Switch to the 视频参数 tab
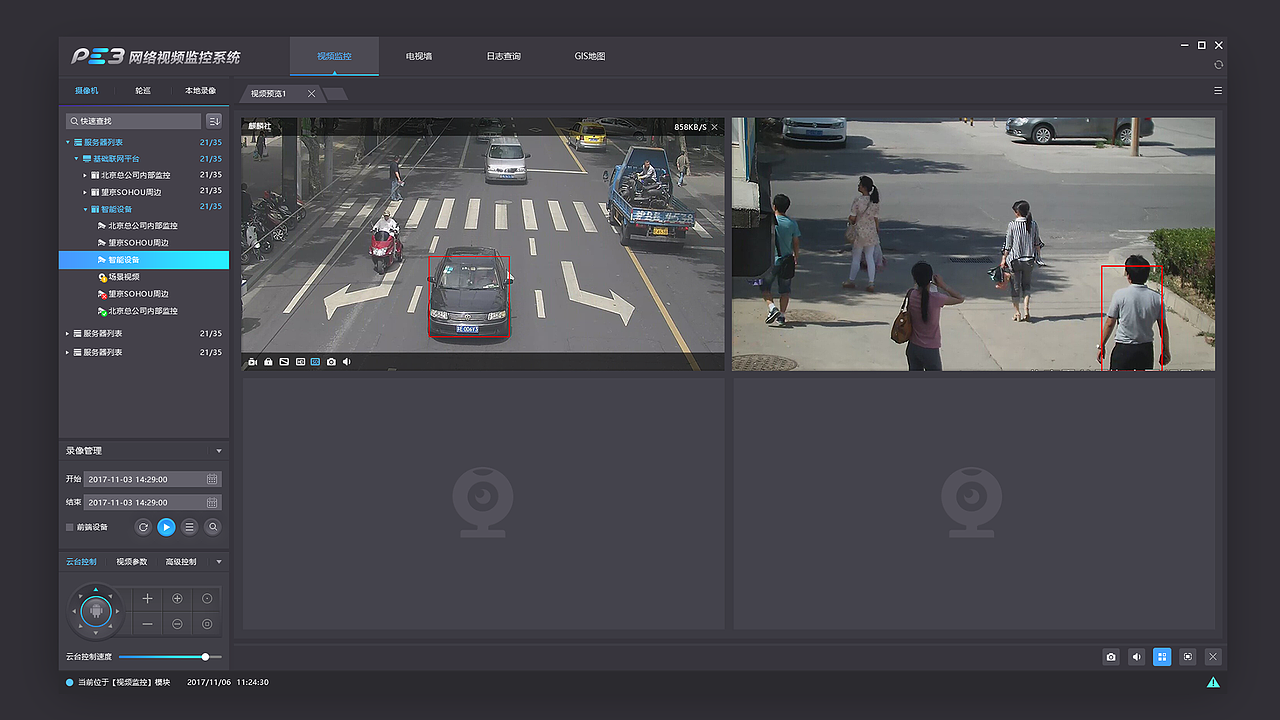This screenshot has height=720, width=1280. pyautogui.click(x=132, y=562)
